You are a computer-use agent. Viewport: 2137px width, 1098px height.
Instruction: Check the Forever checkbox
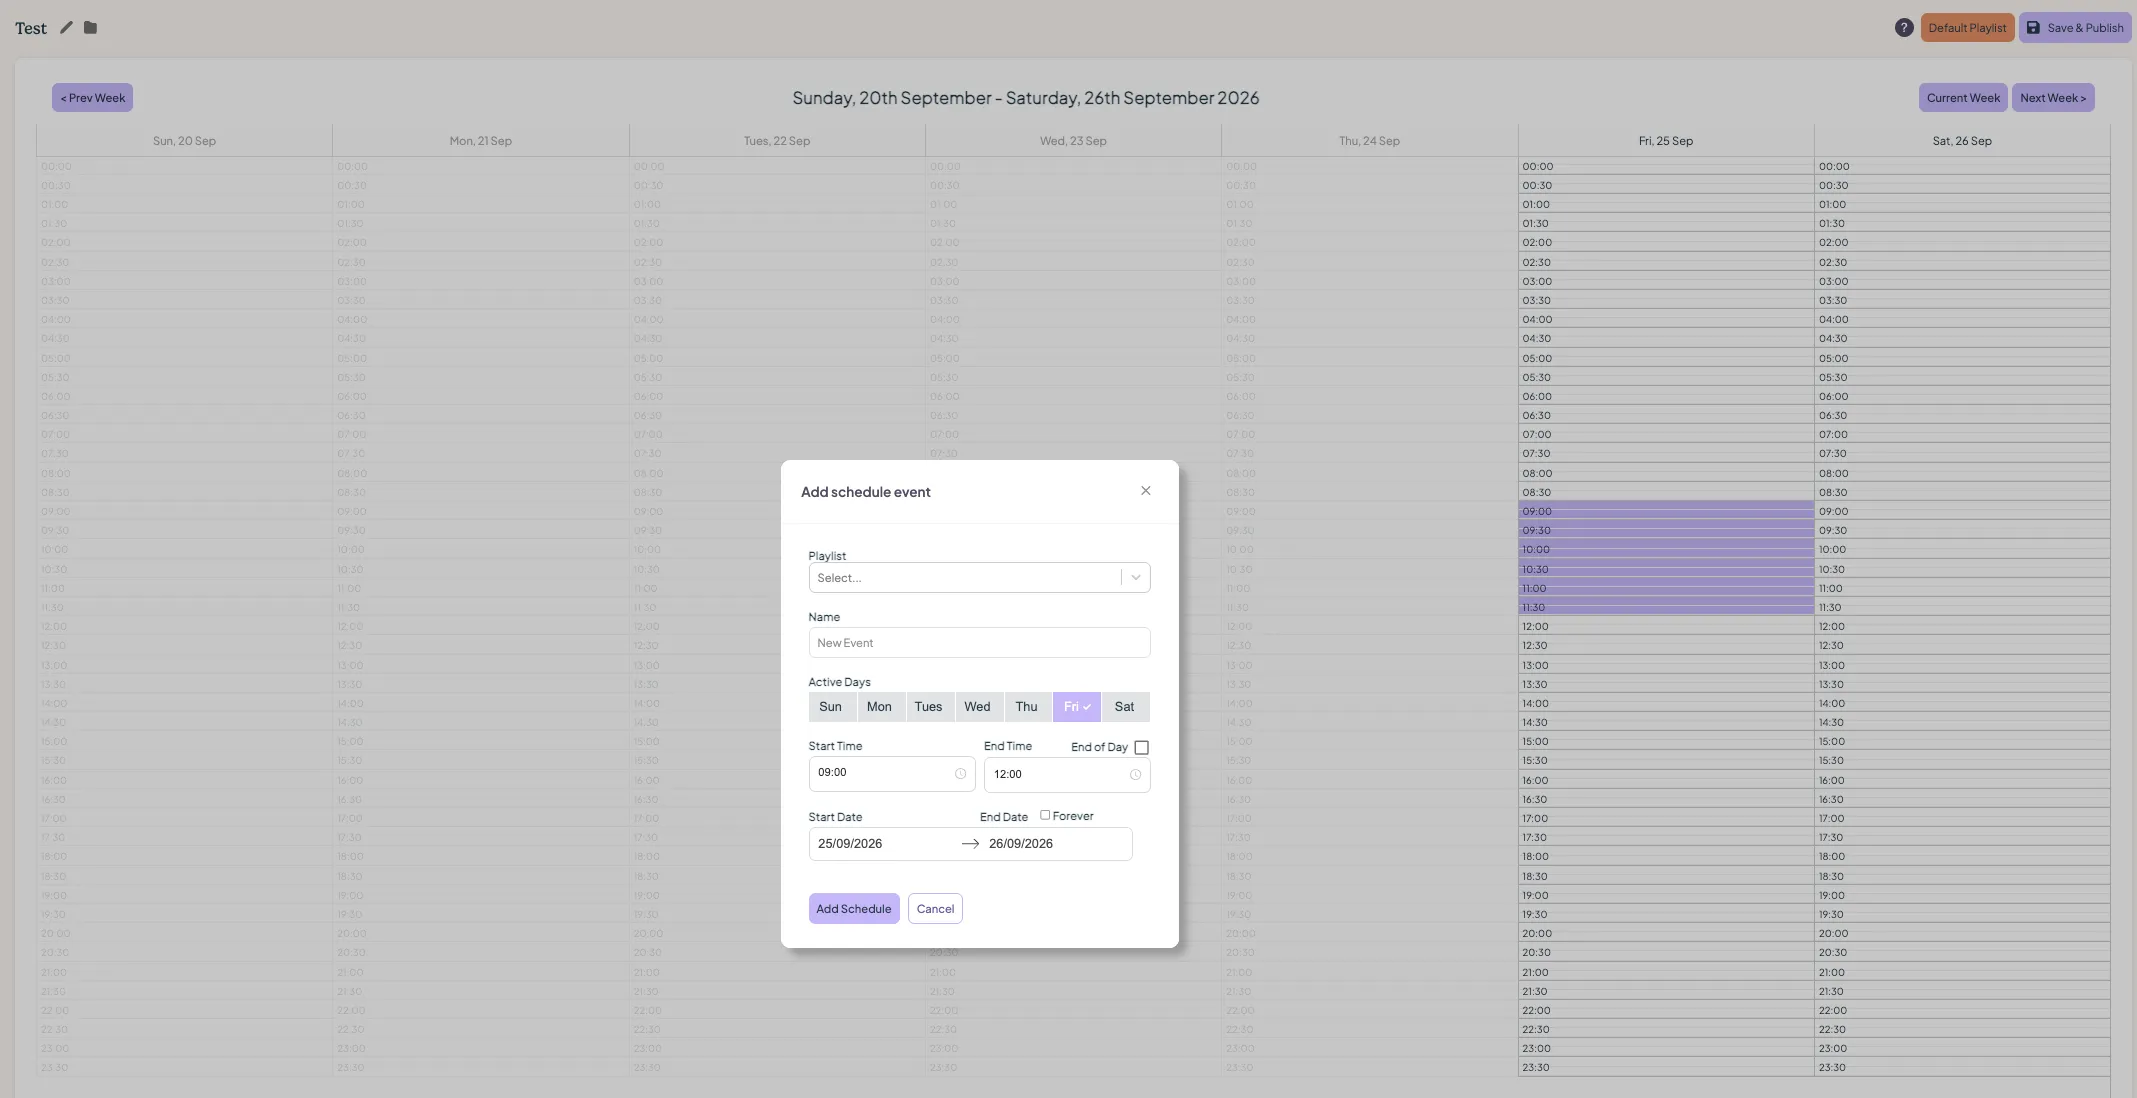1045,815
